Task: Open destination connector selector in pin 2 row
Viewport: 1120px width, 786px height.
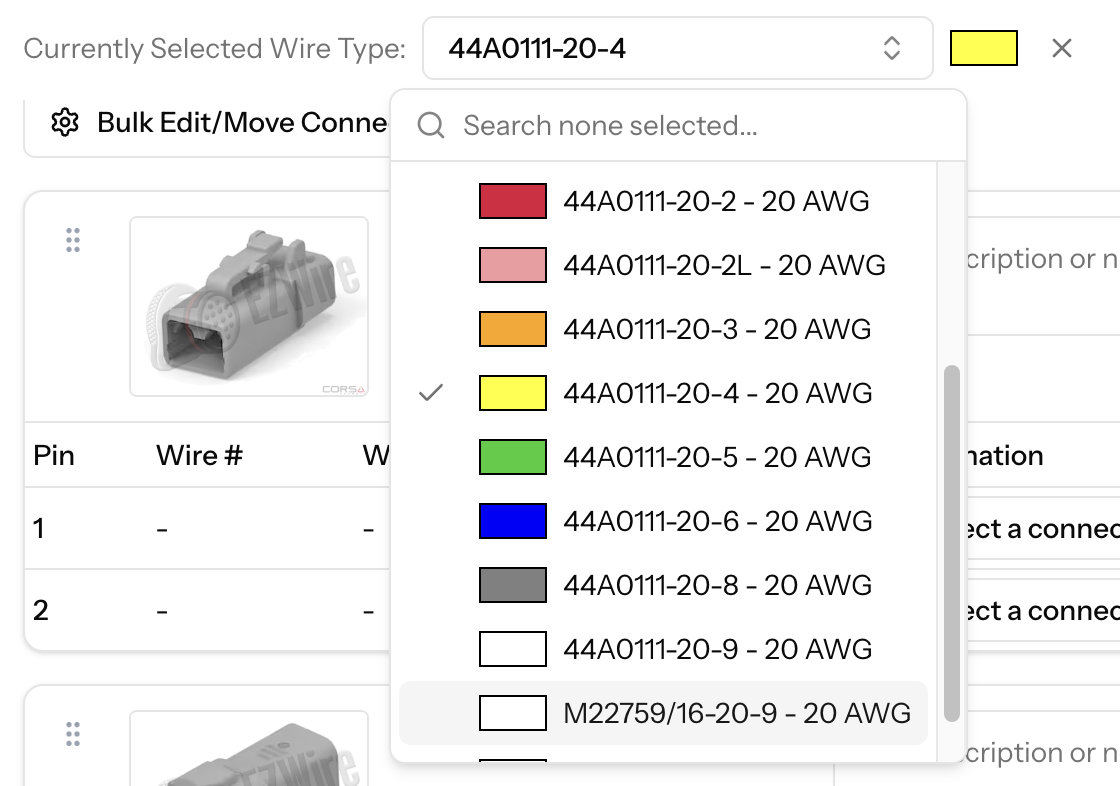Action: (1044, 611)
